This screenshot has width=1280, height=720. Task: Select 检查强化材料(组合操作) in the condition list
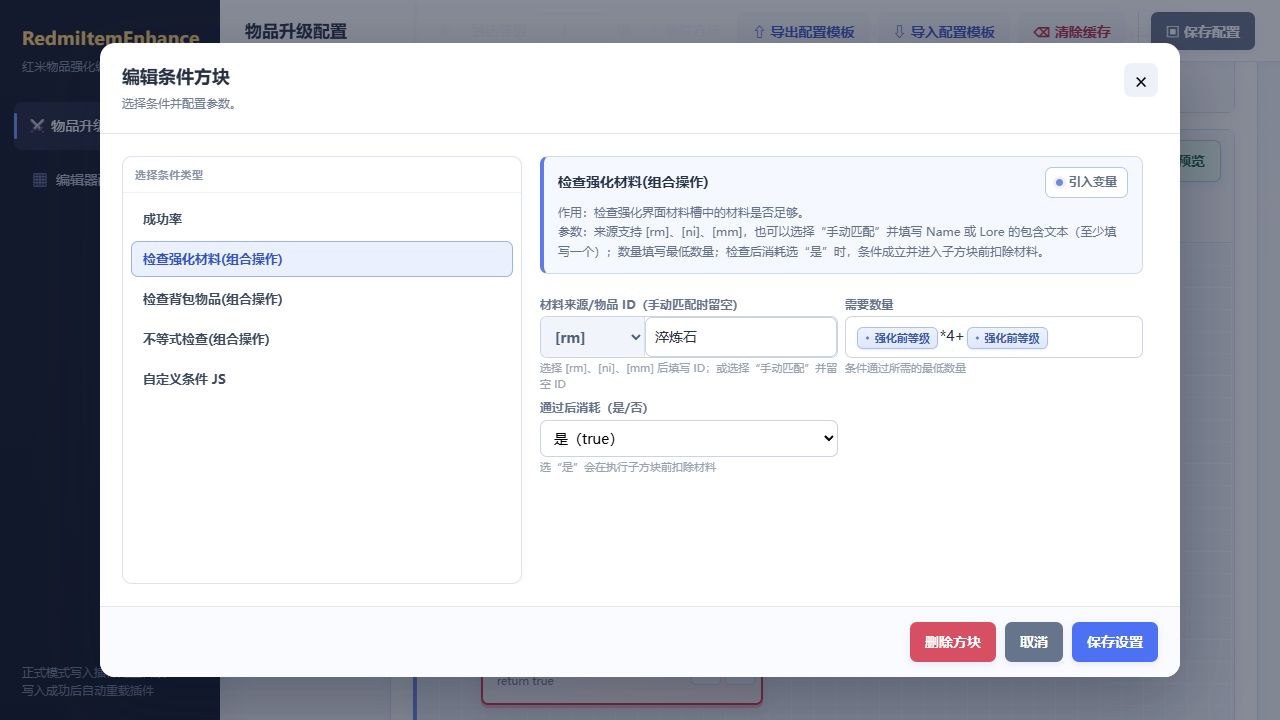click(x=321, y=259)
